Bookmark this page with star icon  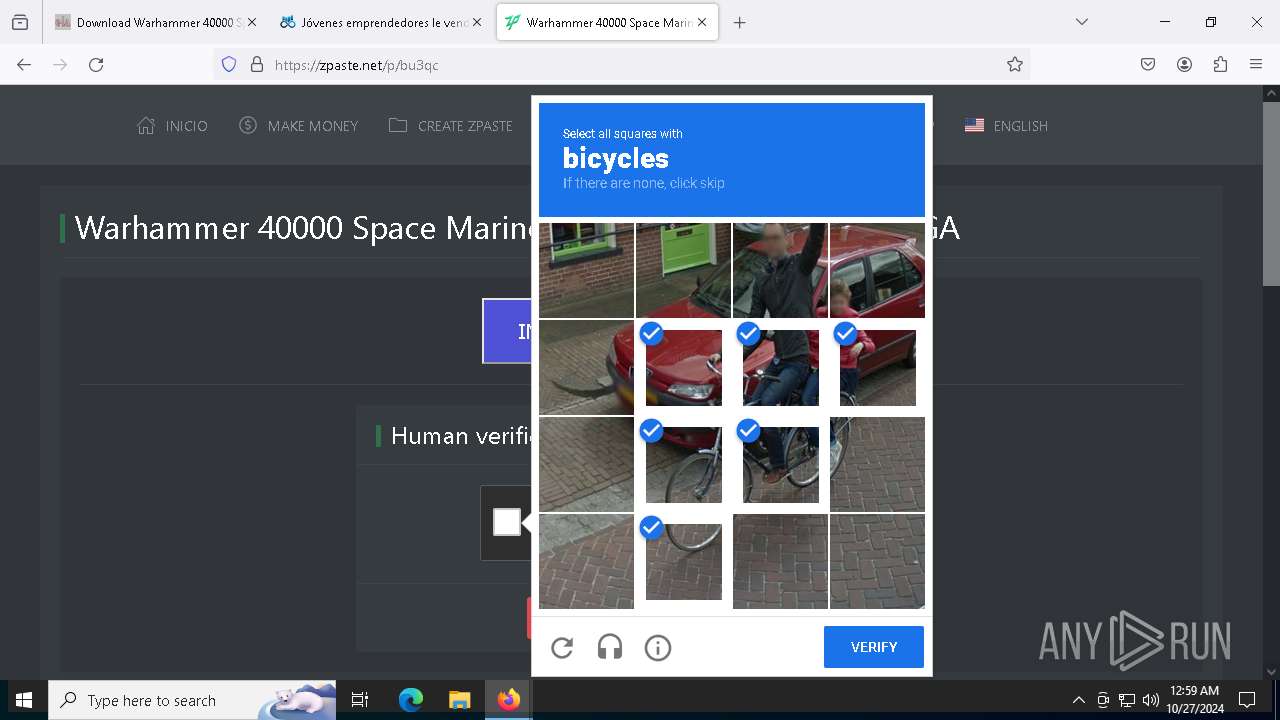click(1015, 64)
